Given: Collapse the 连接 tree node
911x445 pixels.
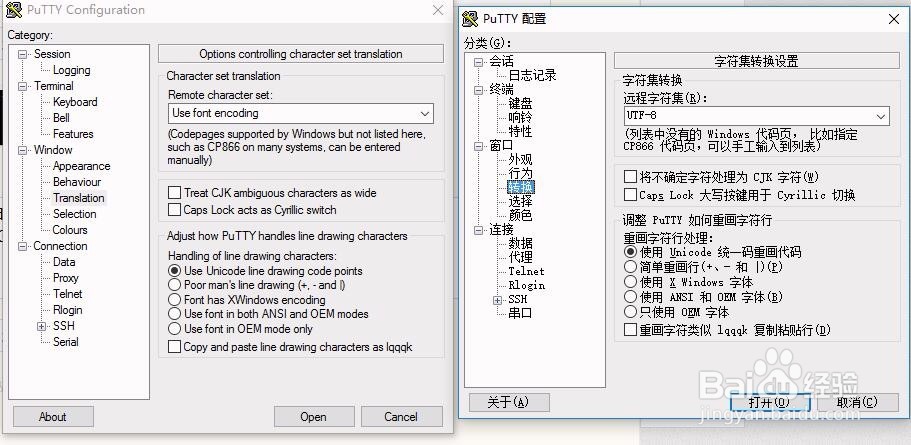Looking at the screenshot, I should [x=478, y=230].
